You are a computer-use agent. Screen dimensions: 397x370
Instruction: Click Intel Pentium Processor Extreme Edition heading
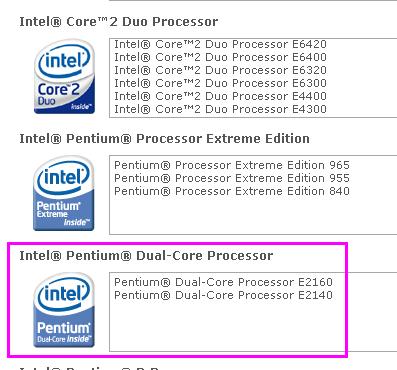pos(164,139)
